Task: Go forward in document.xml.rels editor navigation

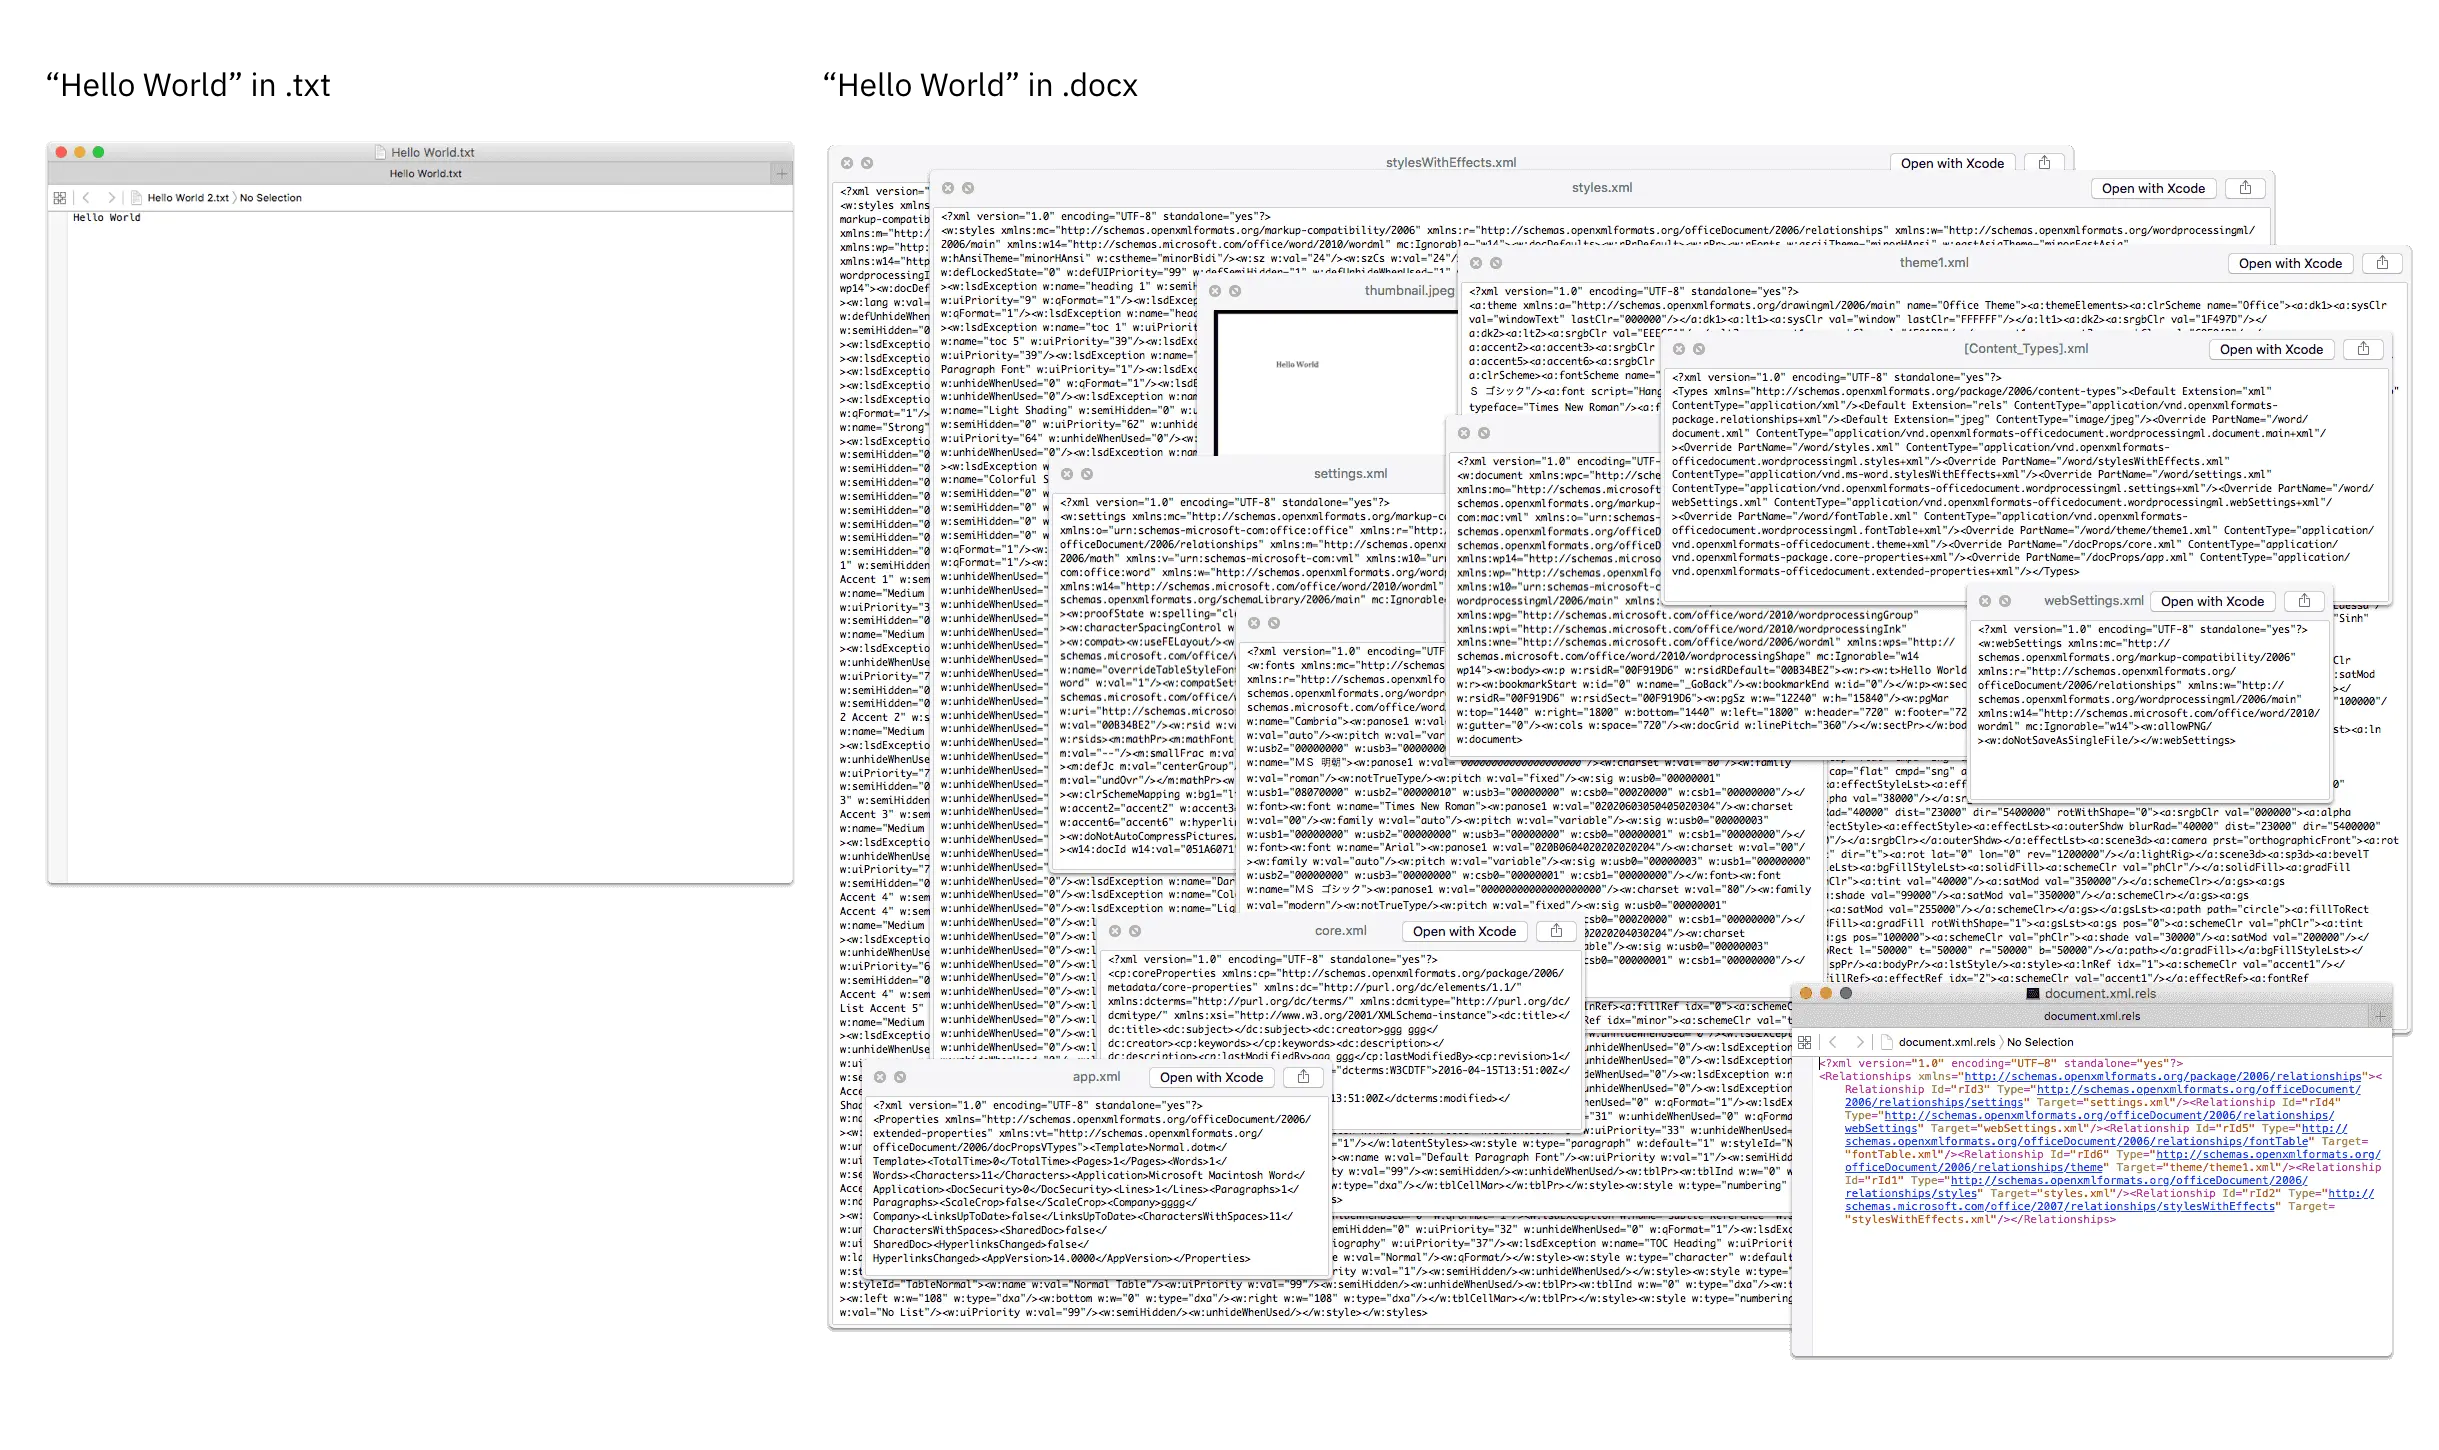Action: (x=1859, y=1042)
